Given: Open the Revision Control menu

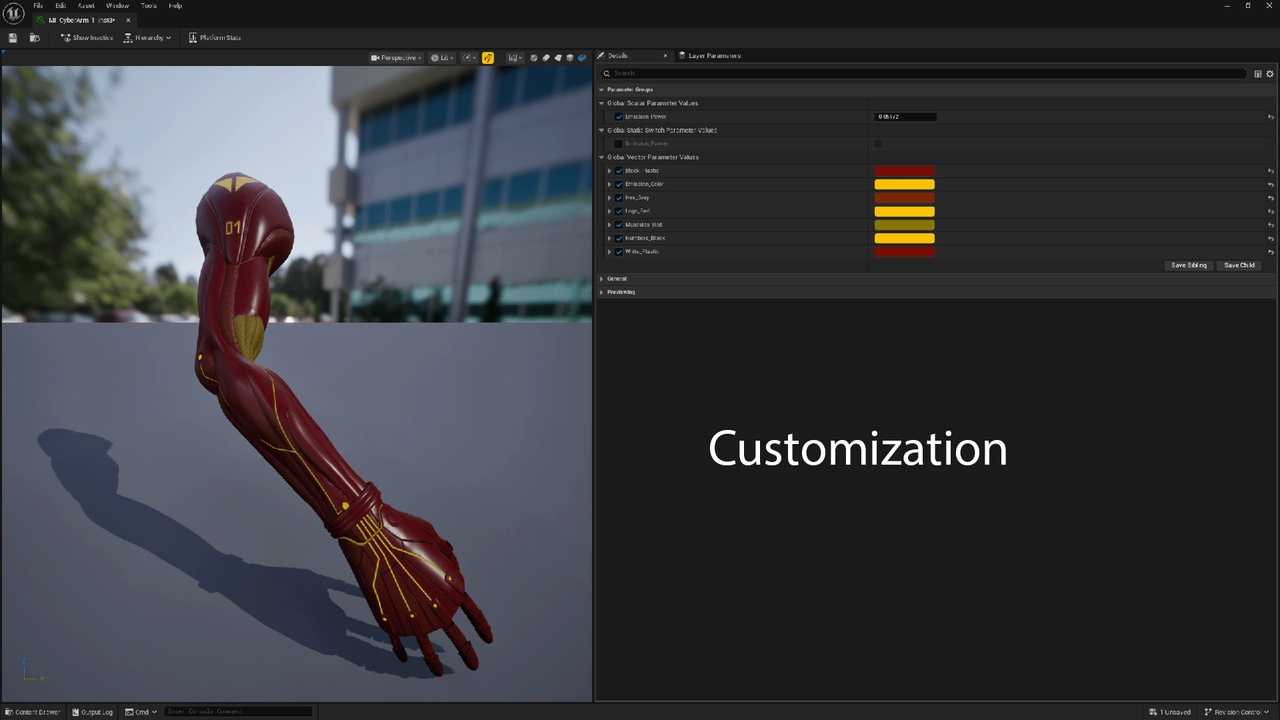Looking at the screenshot, I should point(1238,712).
